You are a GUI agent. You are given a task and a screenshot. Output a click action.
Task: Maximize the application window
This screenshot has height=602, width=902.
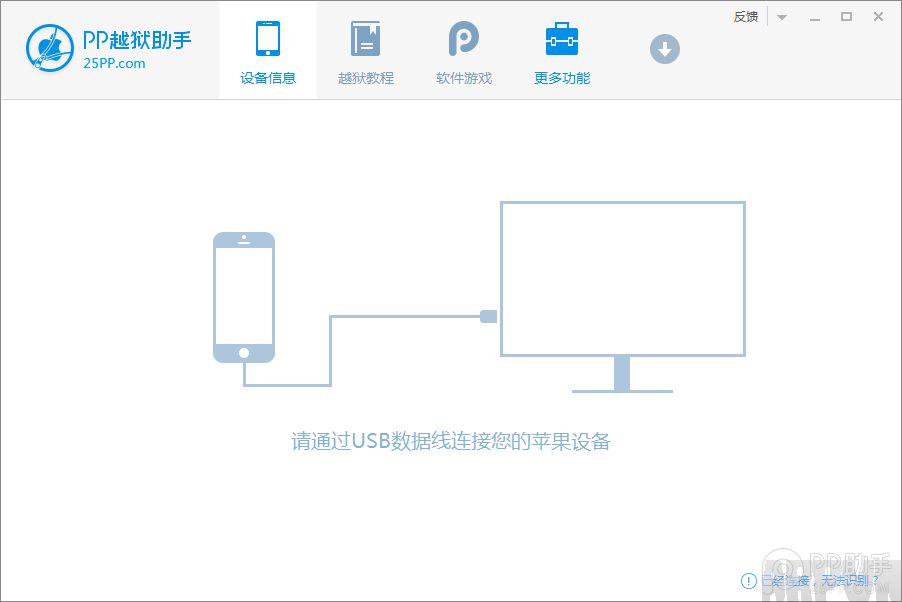(x=846, y=16)
